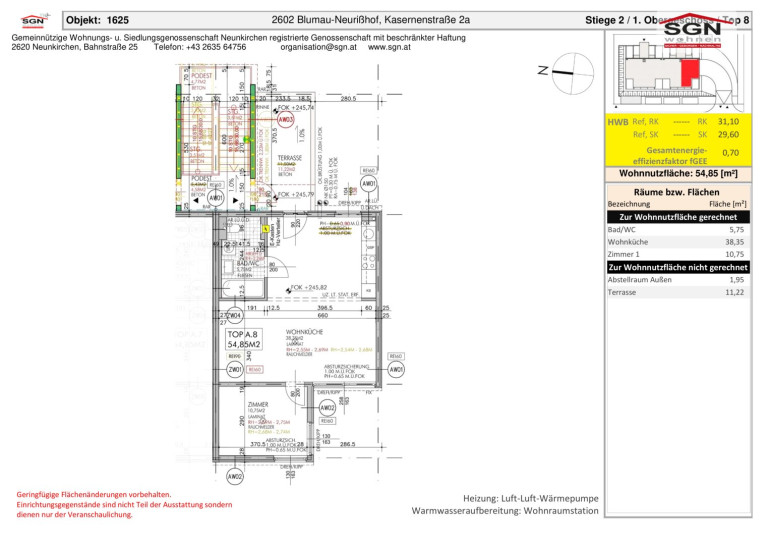Viewport: 770px width, 545px height.
Task: Click the ZW01 circle marker
Action: tap(234, 367)
